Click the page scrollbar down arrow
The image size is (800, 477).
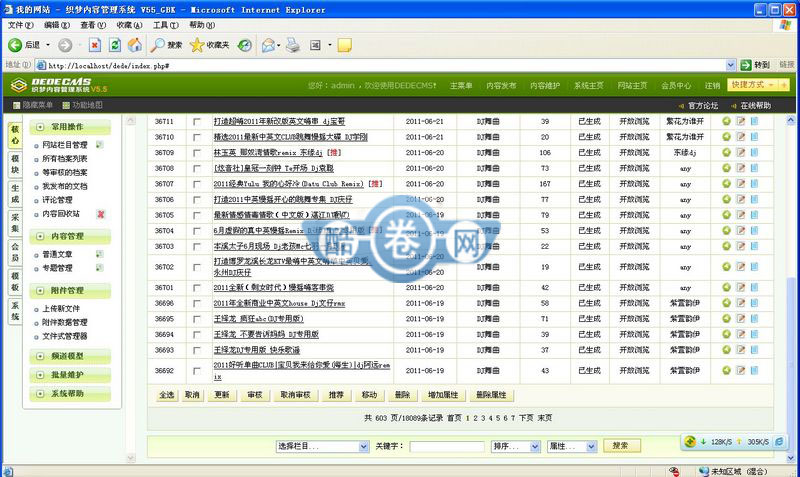pos(791,458)
